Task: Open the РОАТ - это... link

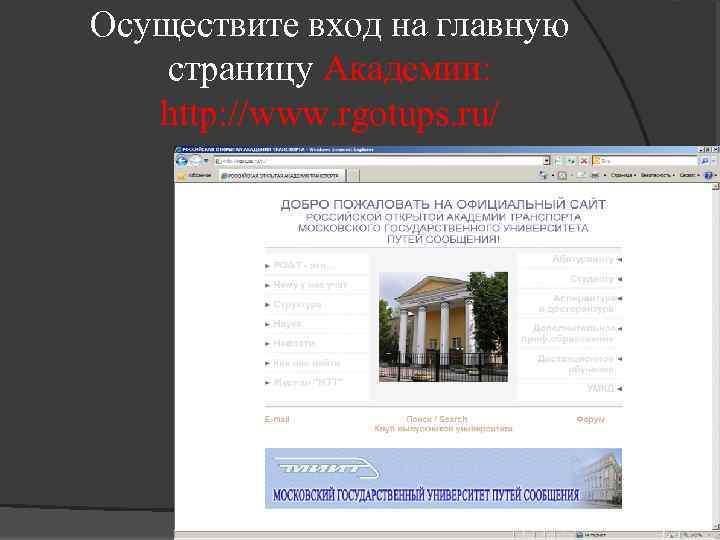Action: pyautogui.click(x=304, y=265)
